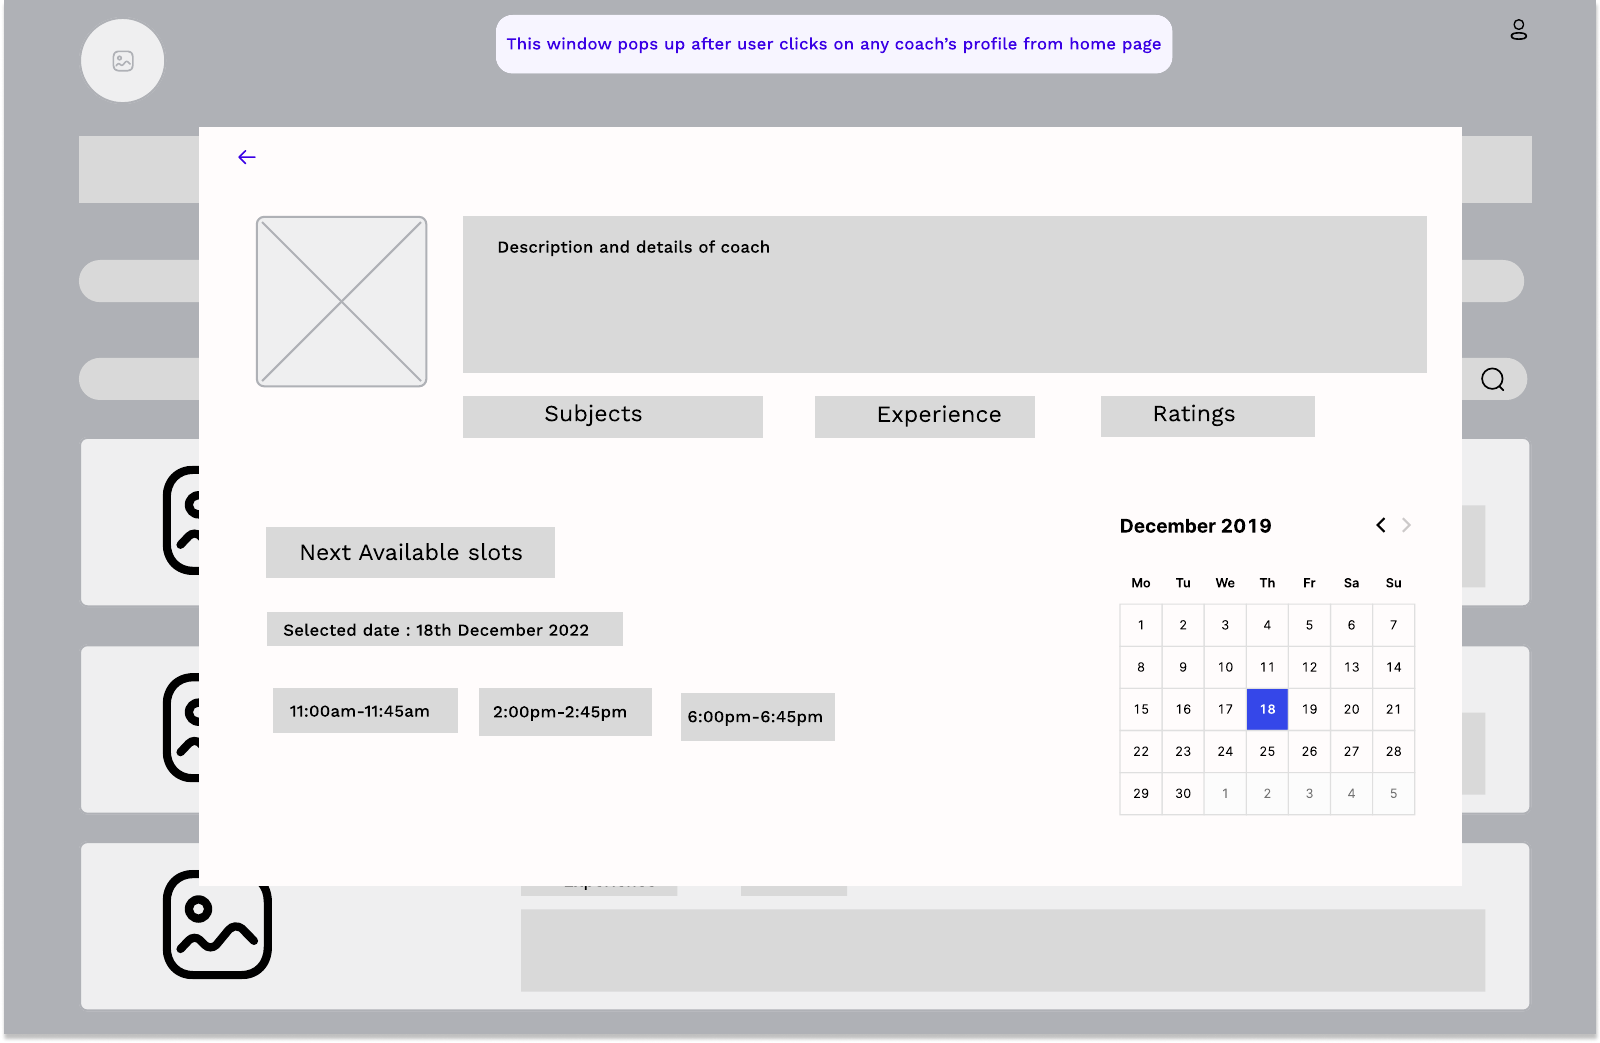The height and width of the screenshot is (1043, 1600).
Task: Select highlighted date 18 in calendar
Action: click(x=1267, y=709)
